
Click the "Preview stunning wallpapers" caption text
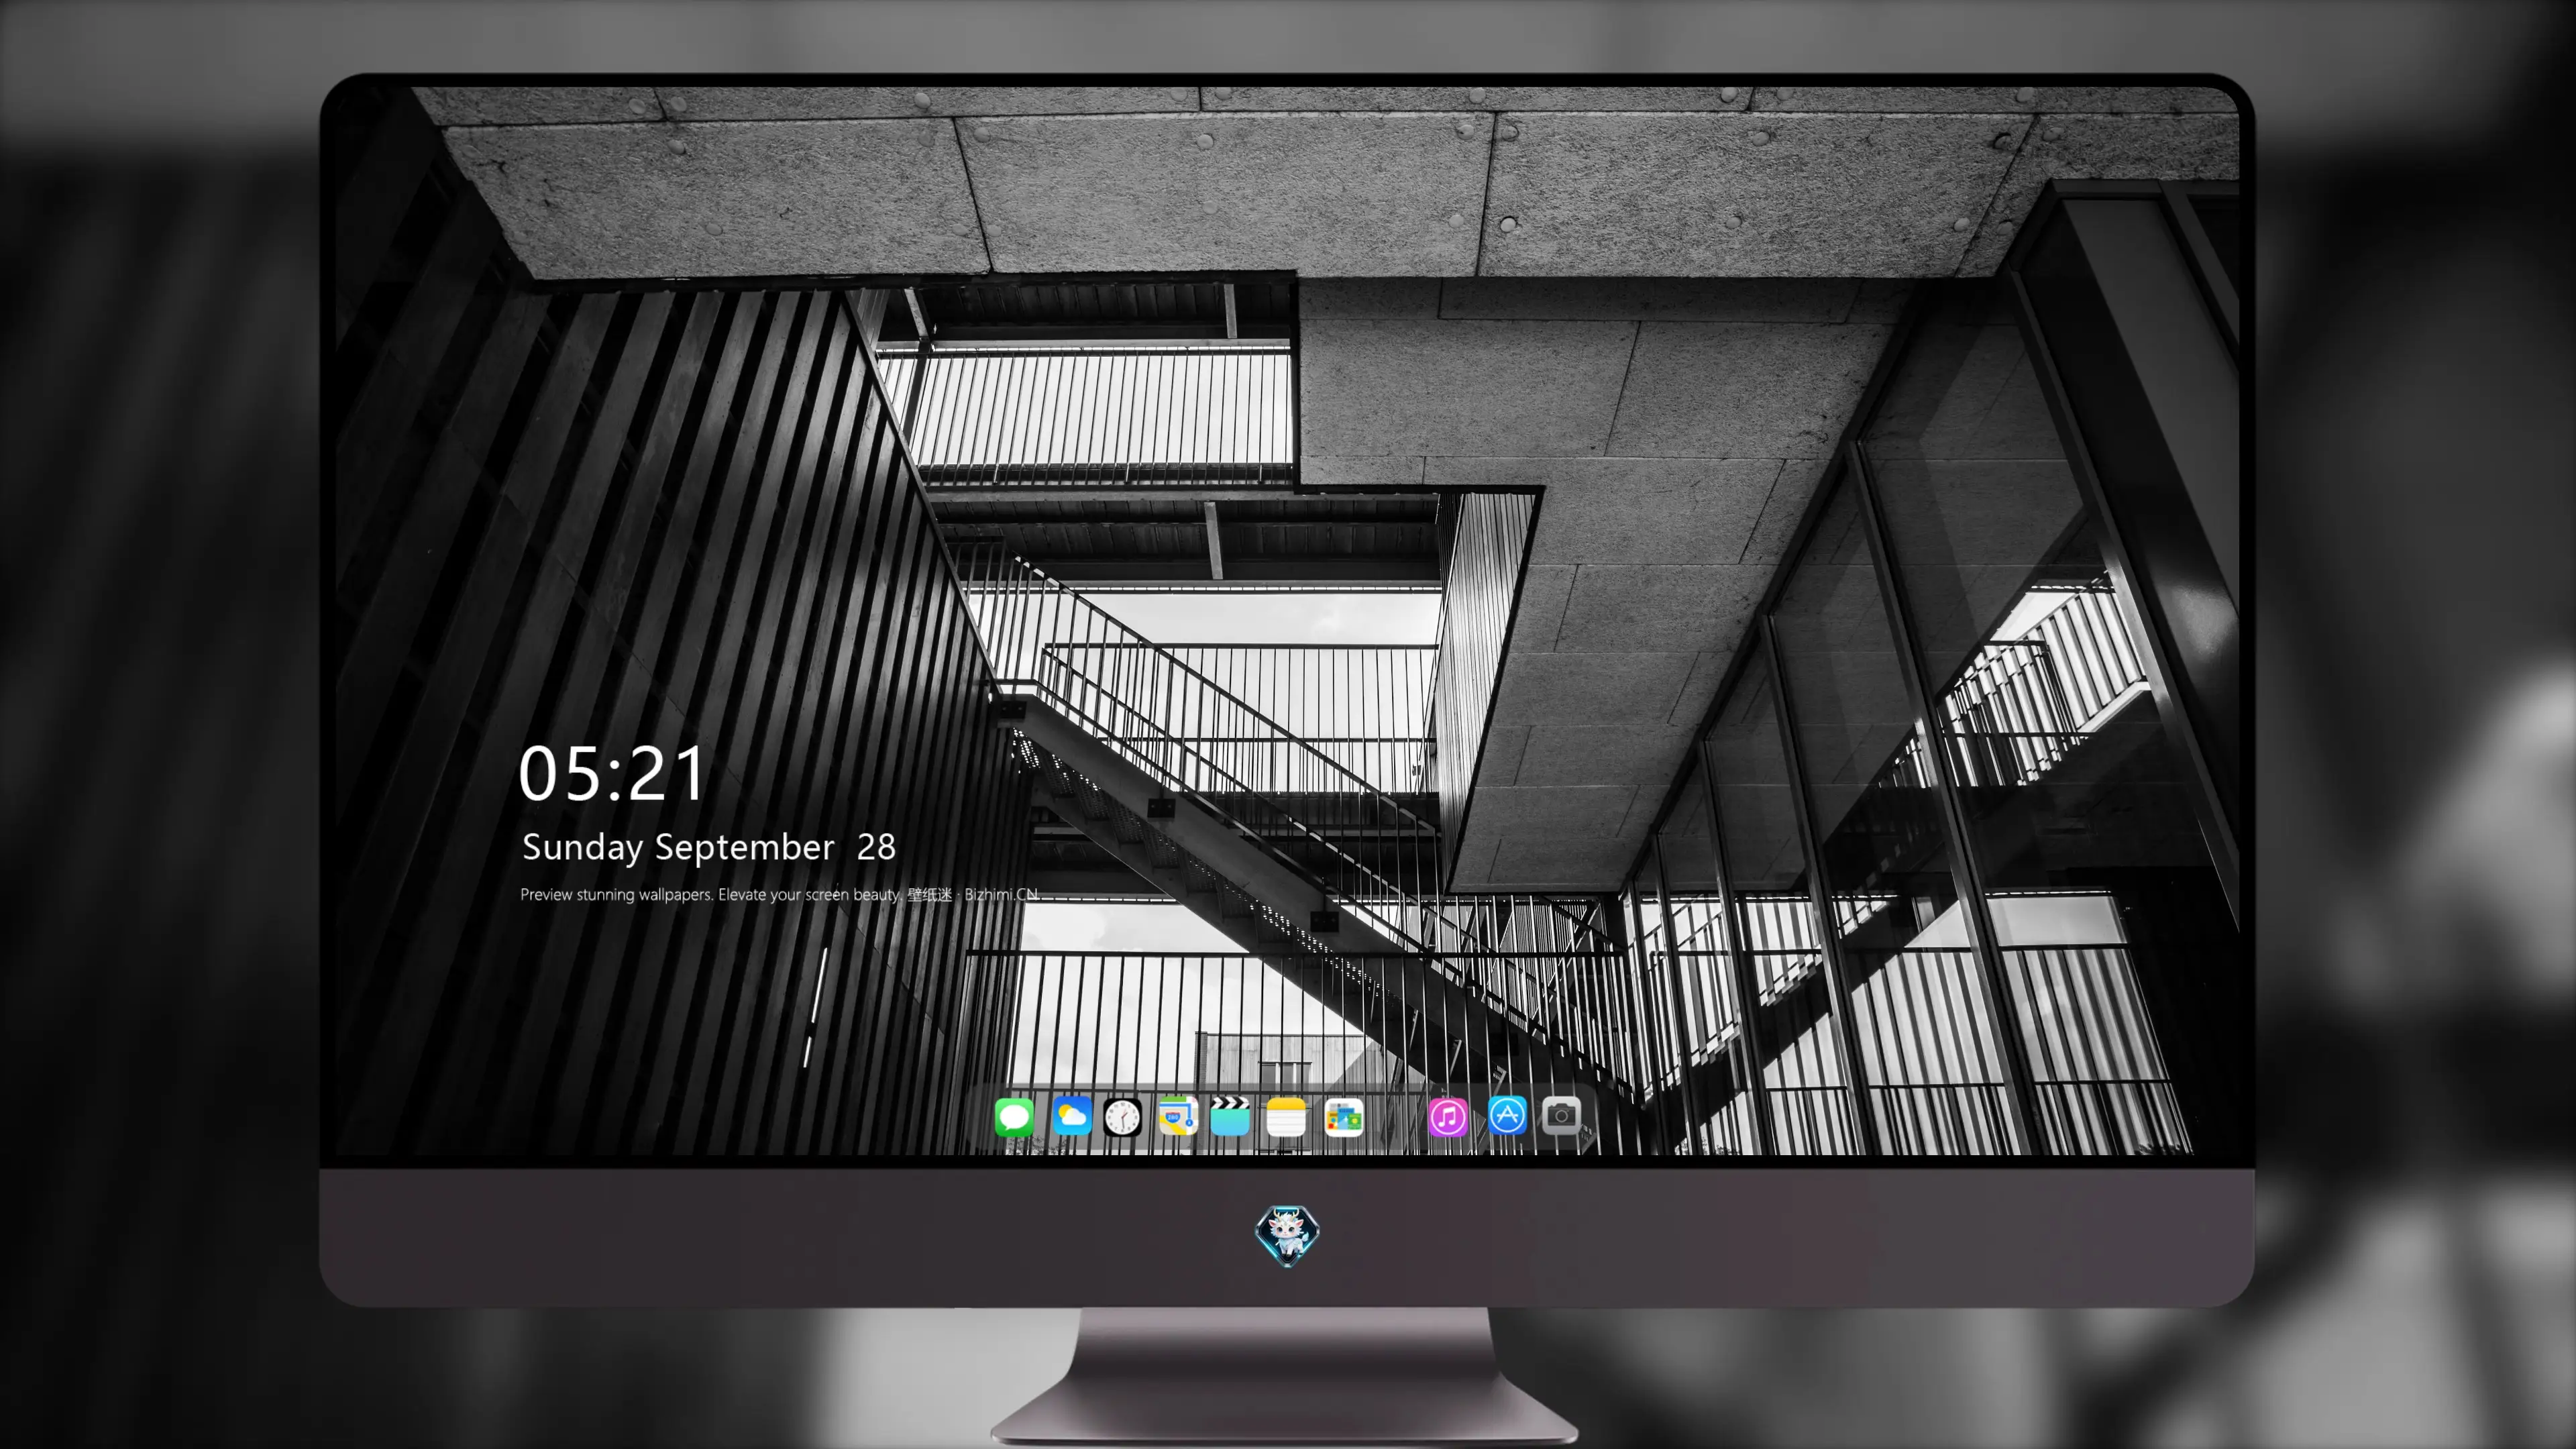779,894
